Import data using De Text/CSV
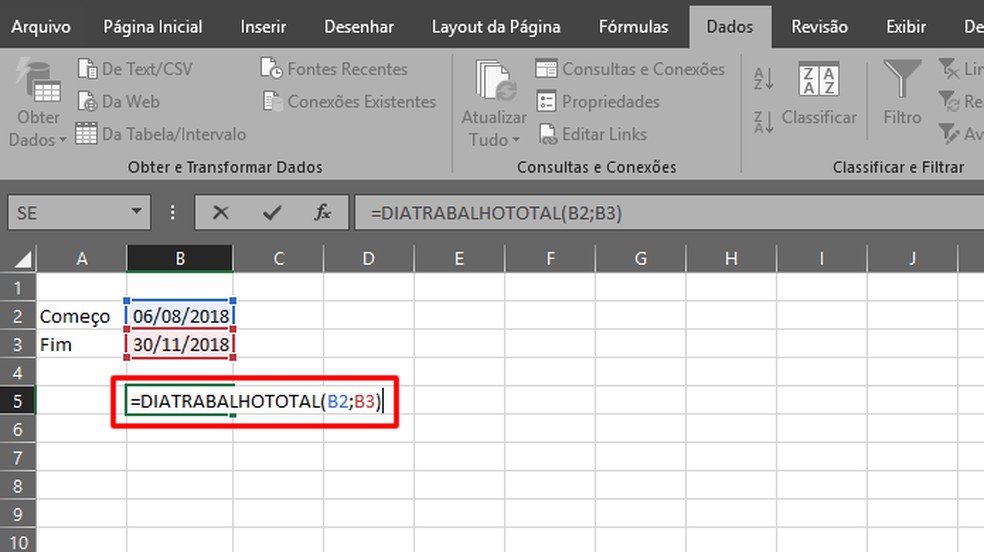The image size is (984, 552). pyautogui.click(x=135, y=69)
